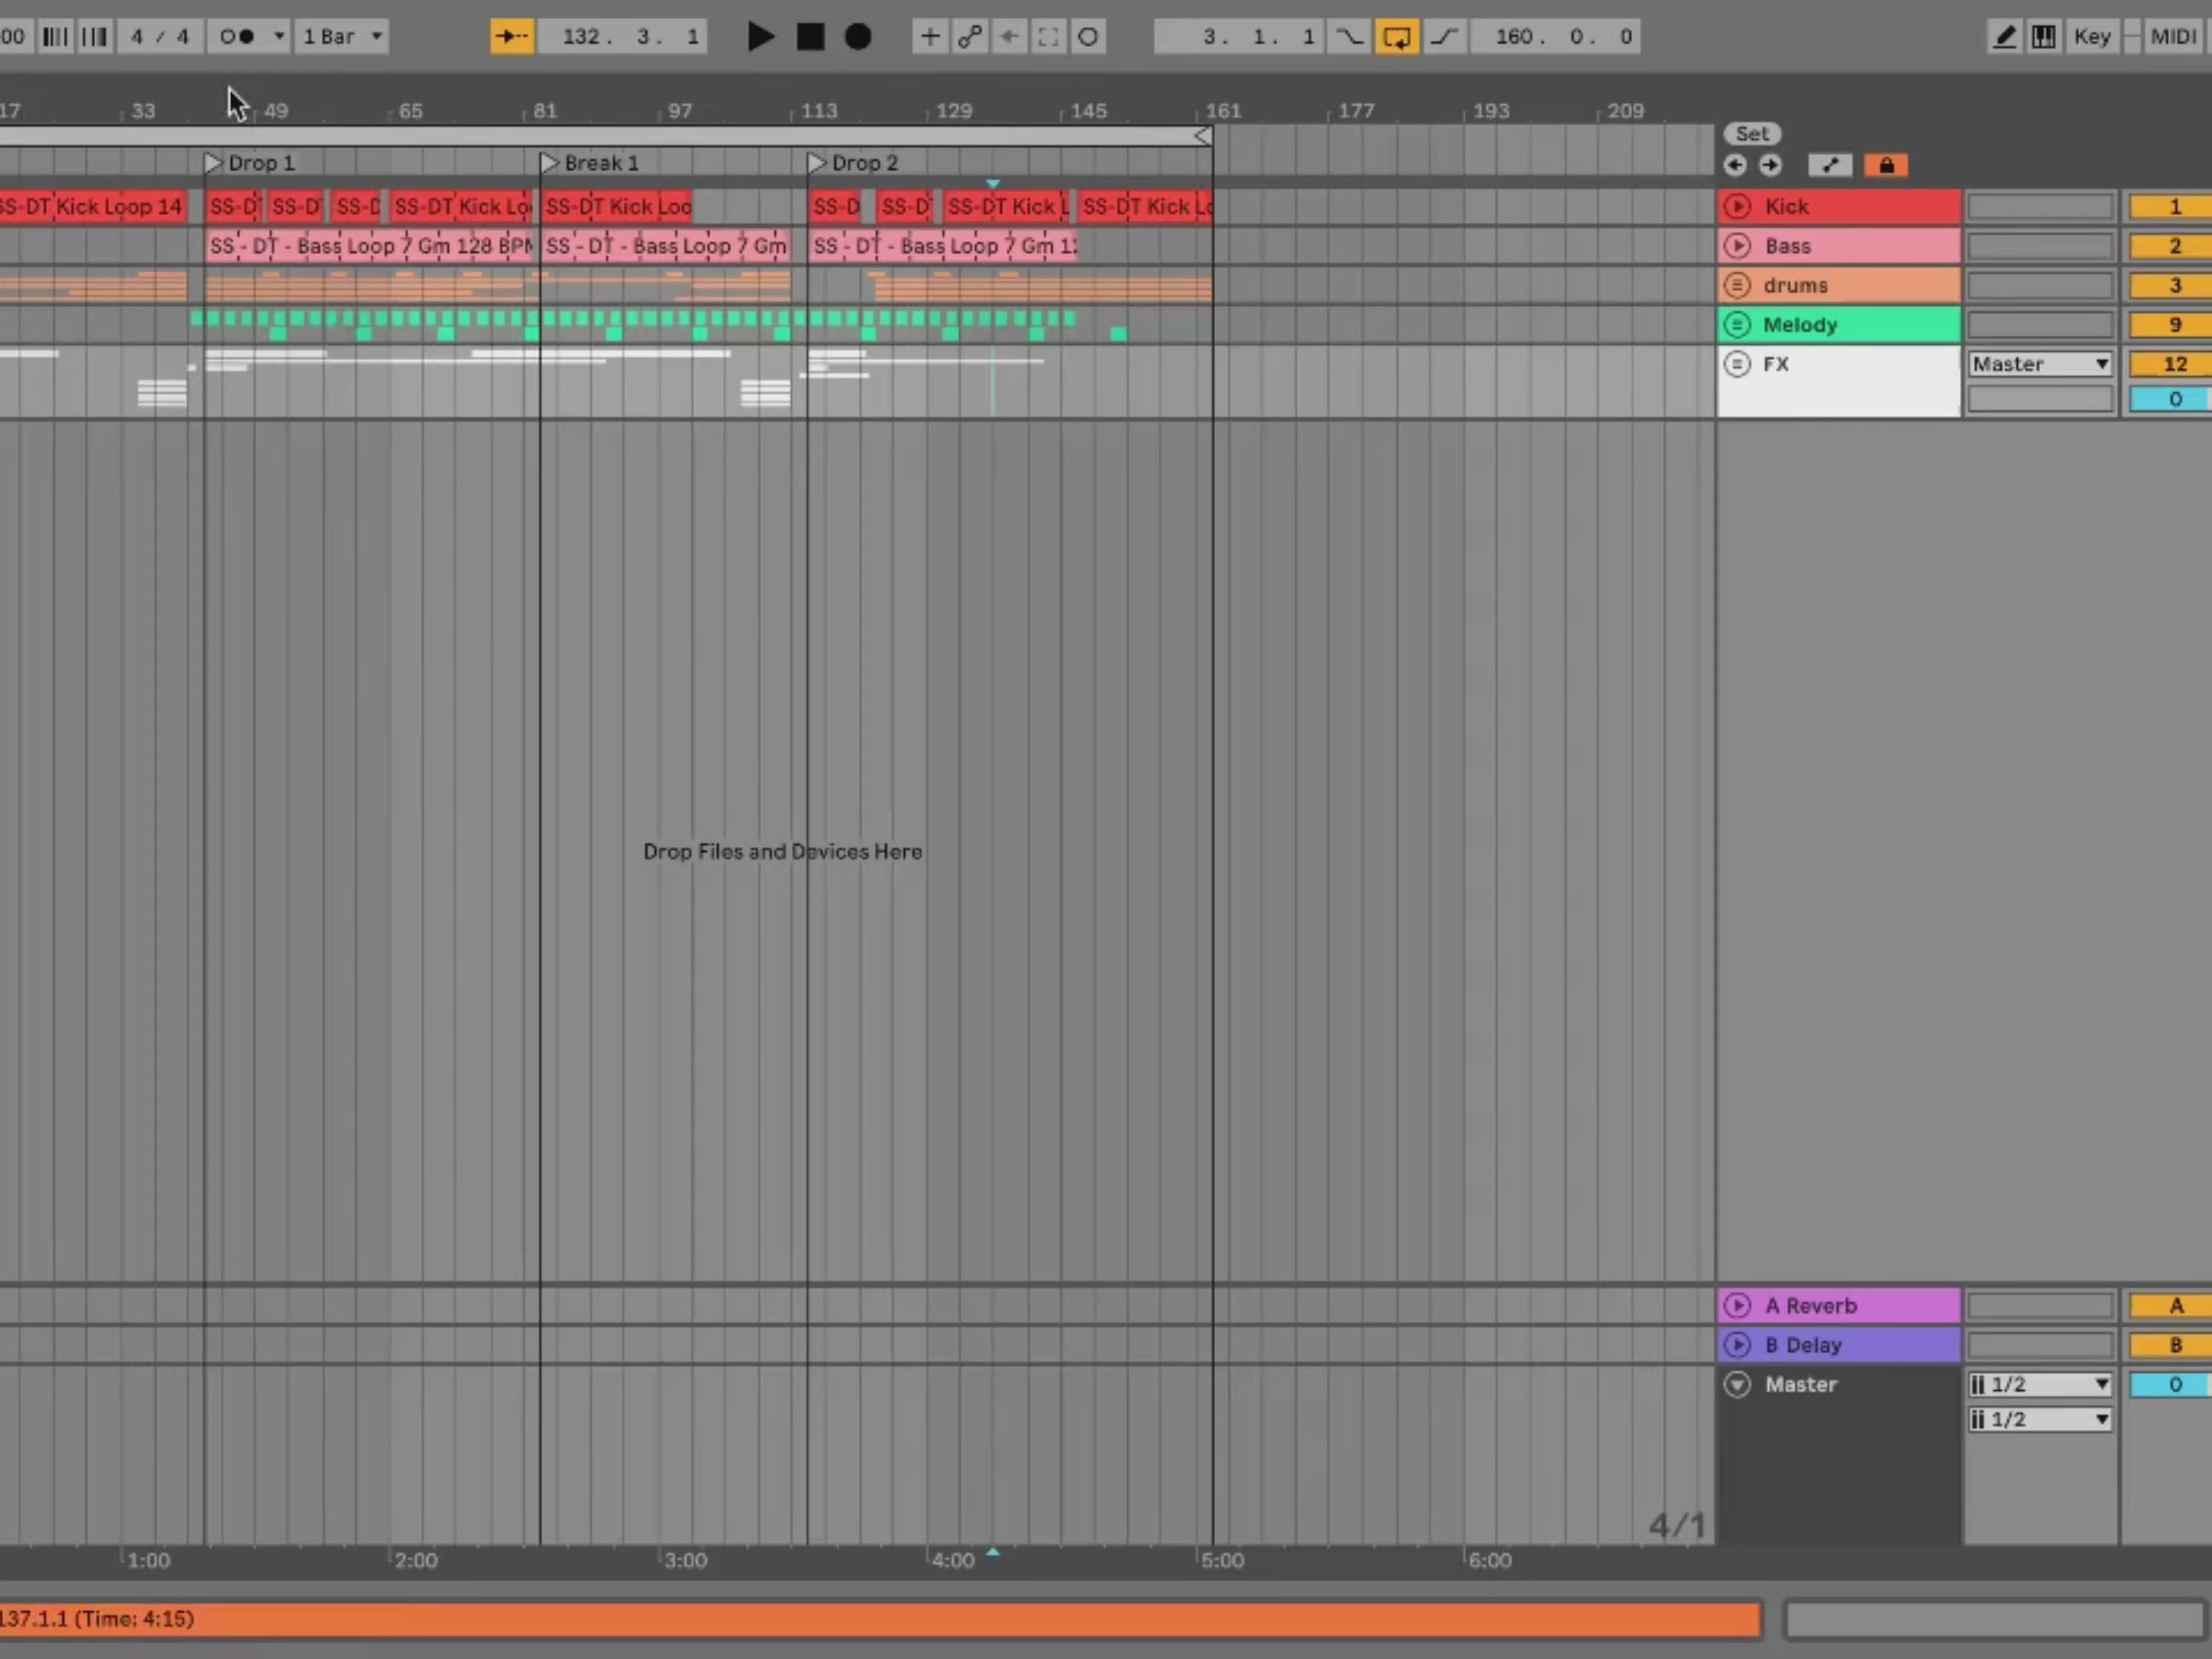Select the Drop 1 locator

(x=250, y=163)
